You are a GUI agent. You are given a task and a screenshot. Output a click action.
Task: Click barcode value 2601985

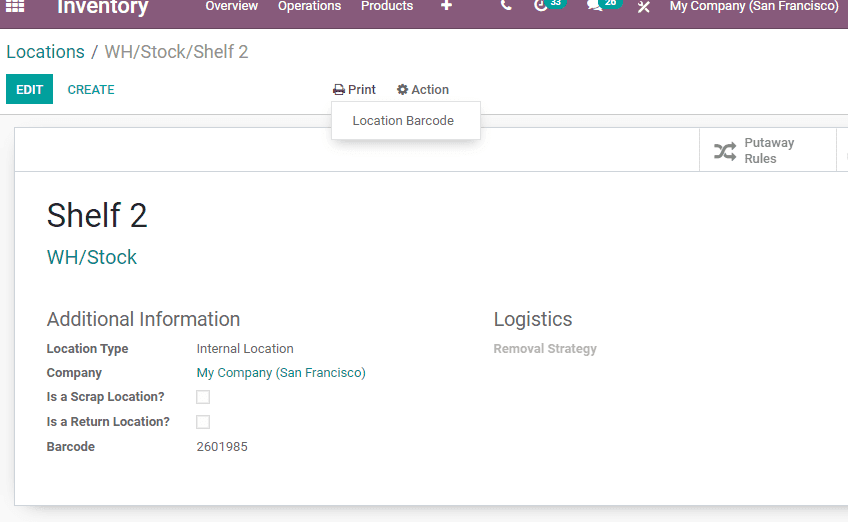coord(222,447)
